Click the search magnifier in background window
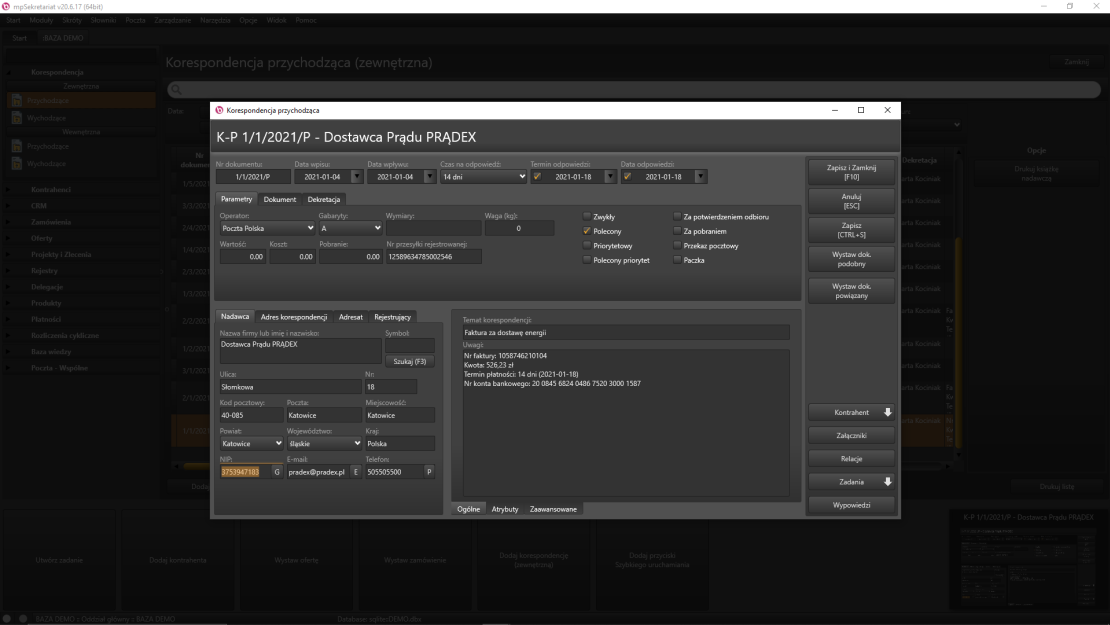1110x625 pixels. [x=177, y=90]
